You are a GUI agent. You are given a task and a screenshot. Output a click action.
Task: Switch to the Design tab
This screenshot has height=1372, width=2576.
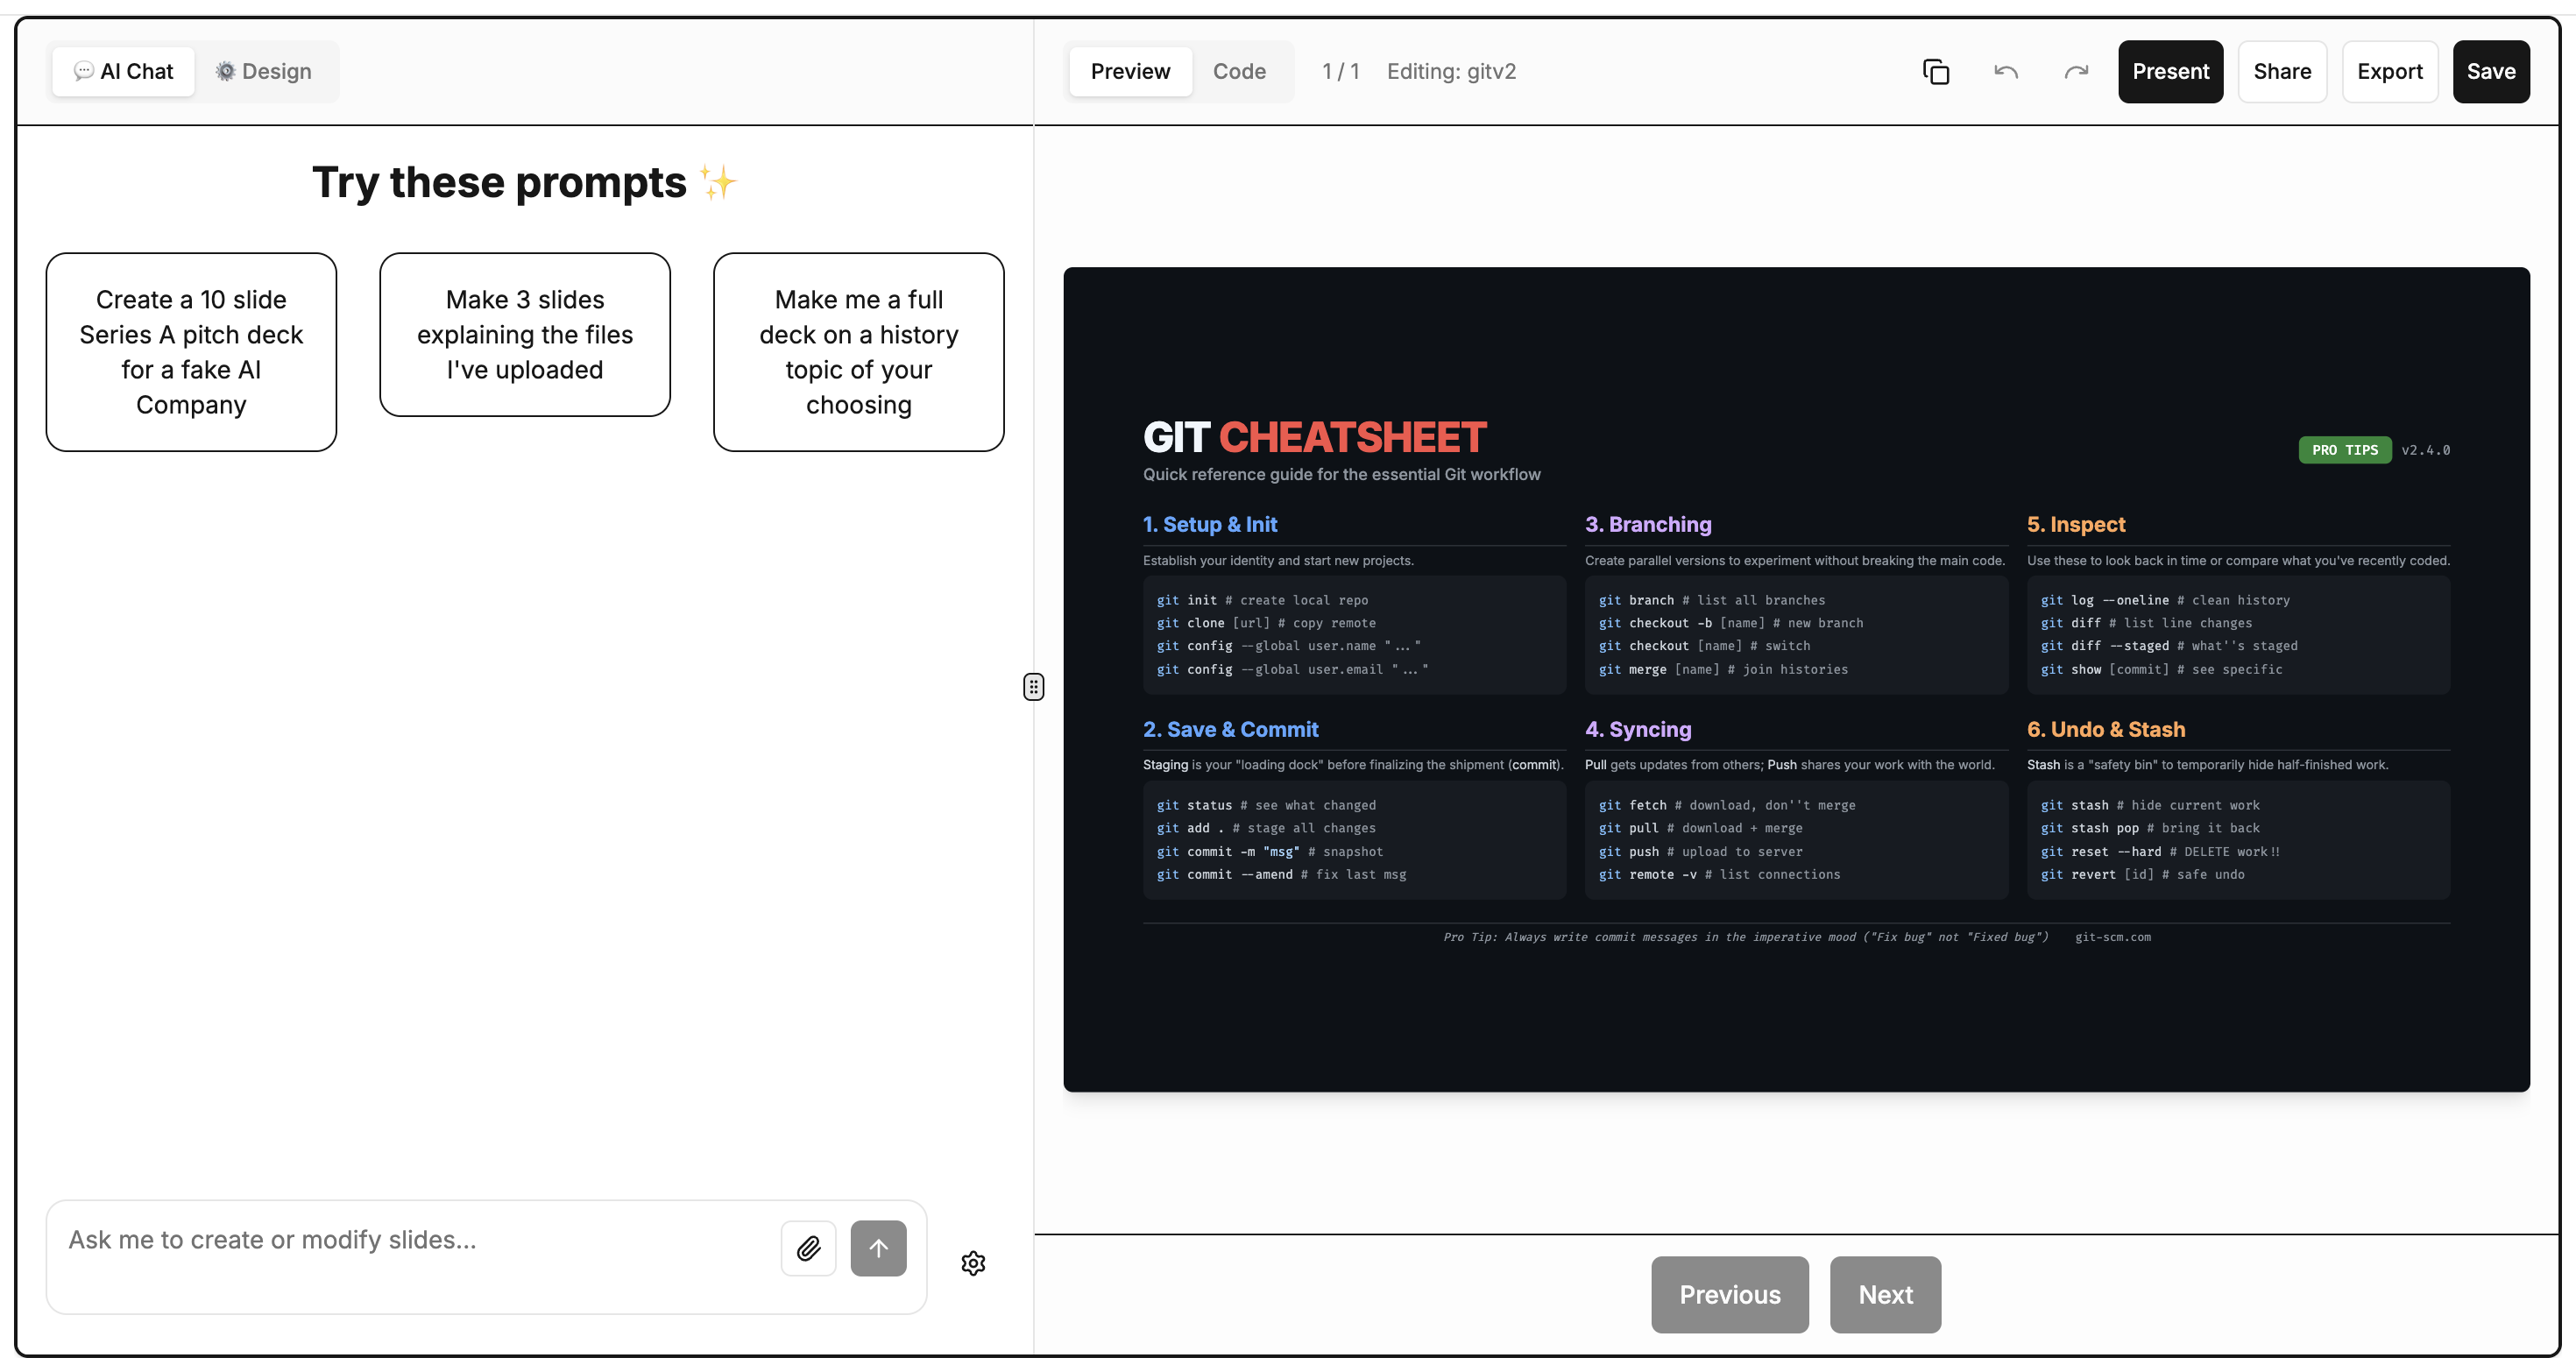264,72
